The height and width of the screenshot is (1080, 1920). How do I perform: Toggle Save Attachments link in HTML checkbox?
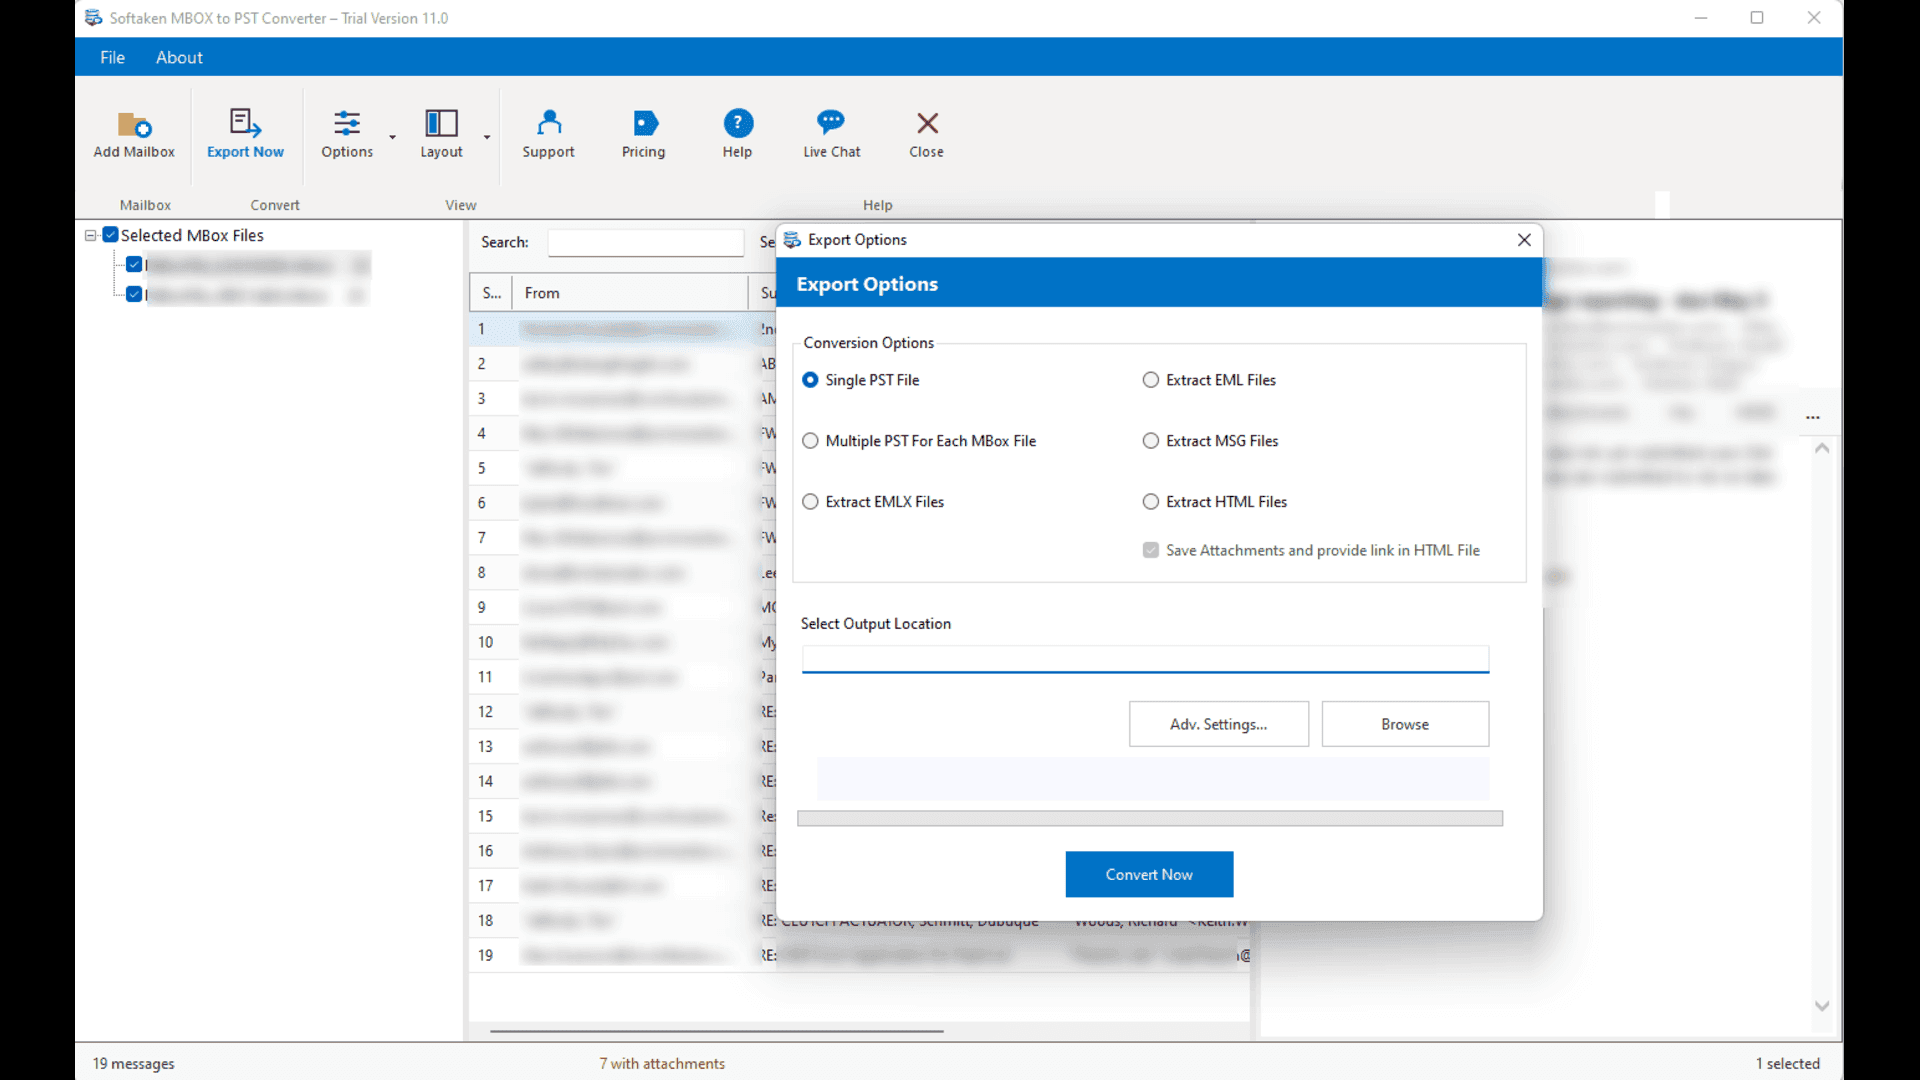(x=1151, y=550)
